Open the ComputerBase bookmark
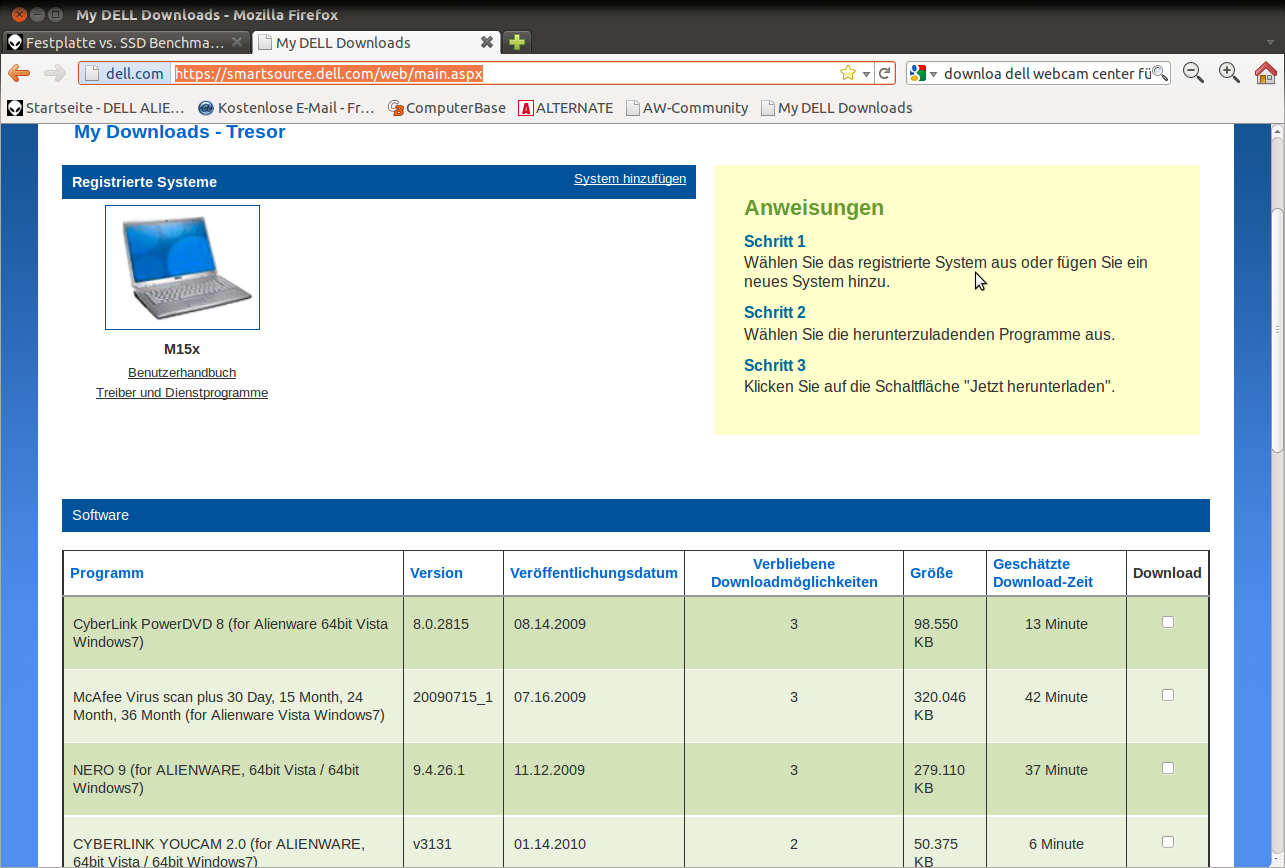This screenshot has height=868, width=1285. [447, 108]
